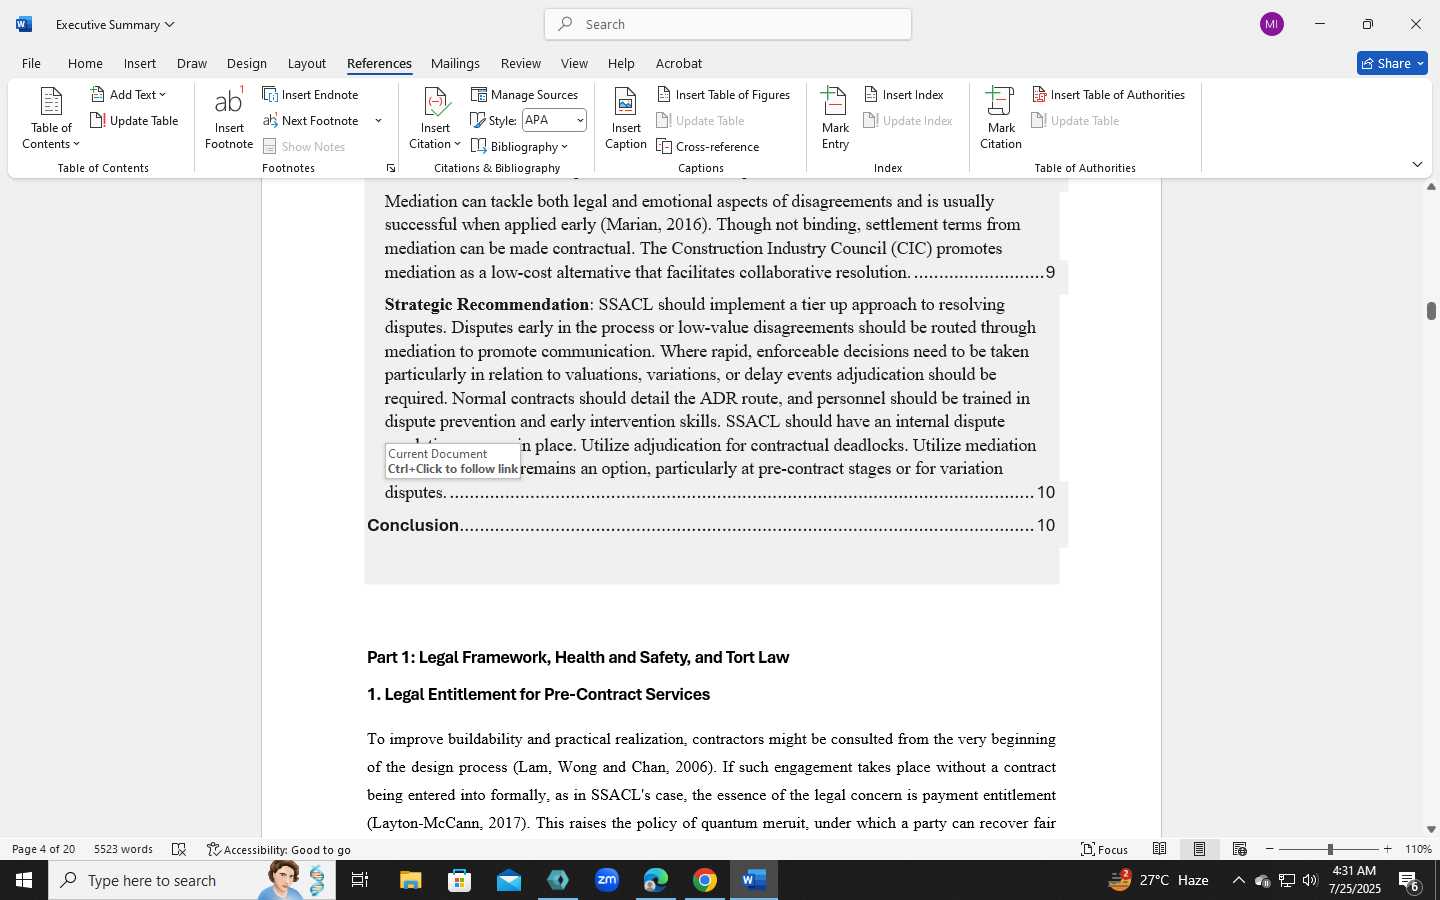Click Manage Sources
This screenshot has height=900, width=1440.
click(x=525, y=94)
